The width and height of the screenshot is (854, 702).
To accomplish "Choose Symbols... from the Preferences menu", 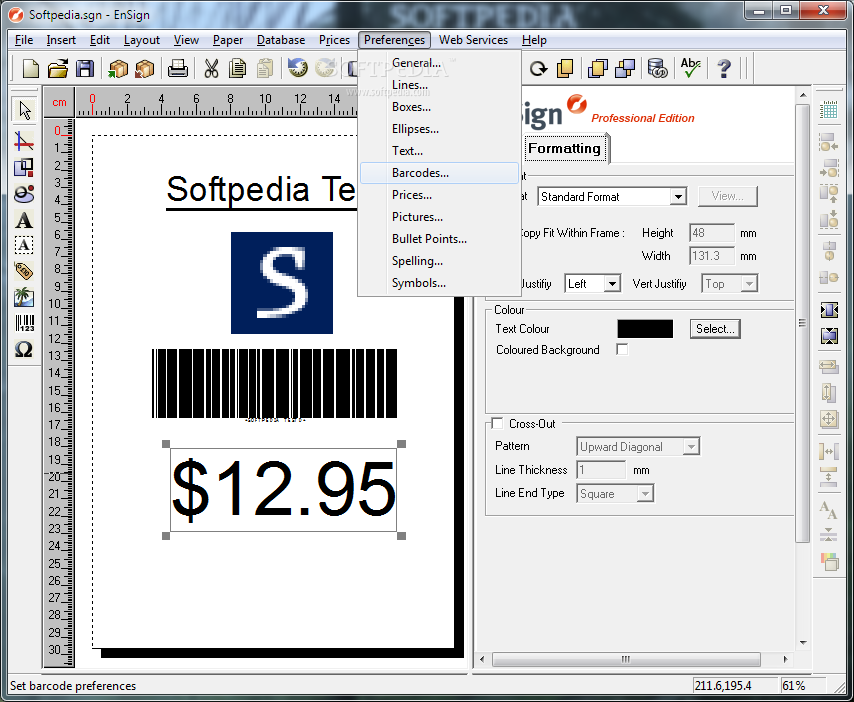I will (x=439, y=283).
